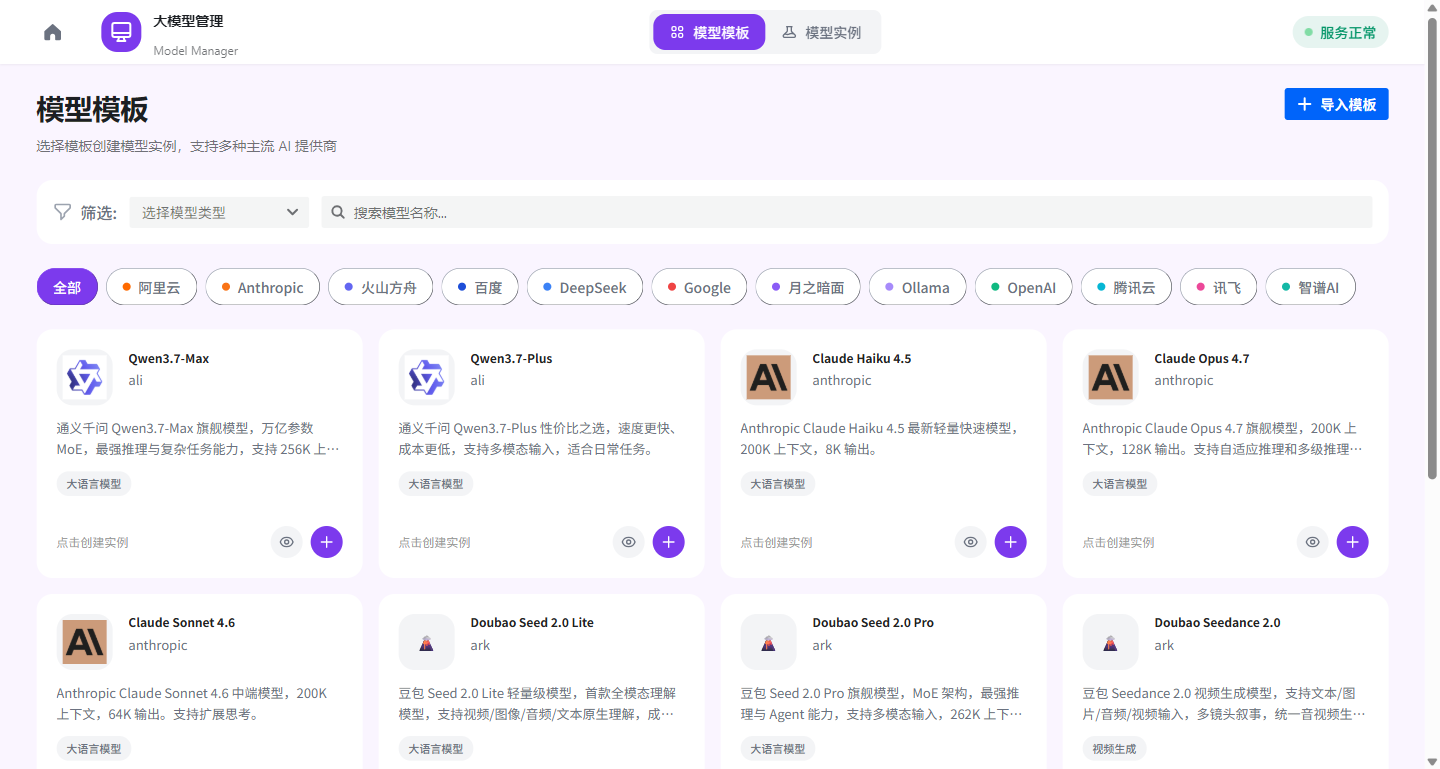Switch to 模型模板 tab
1440x769 pixels.
709,32
